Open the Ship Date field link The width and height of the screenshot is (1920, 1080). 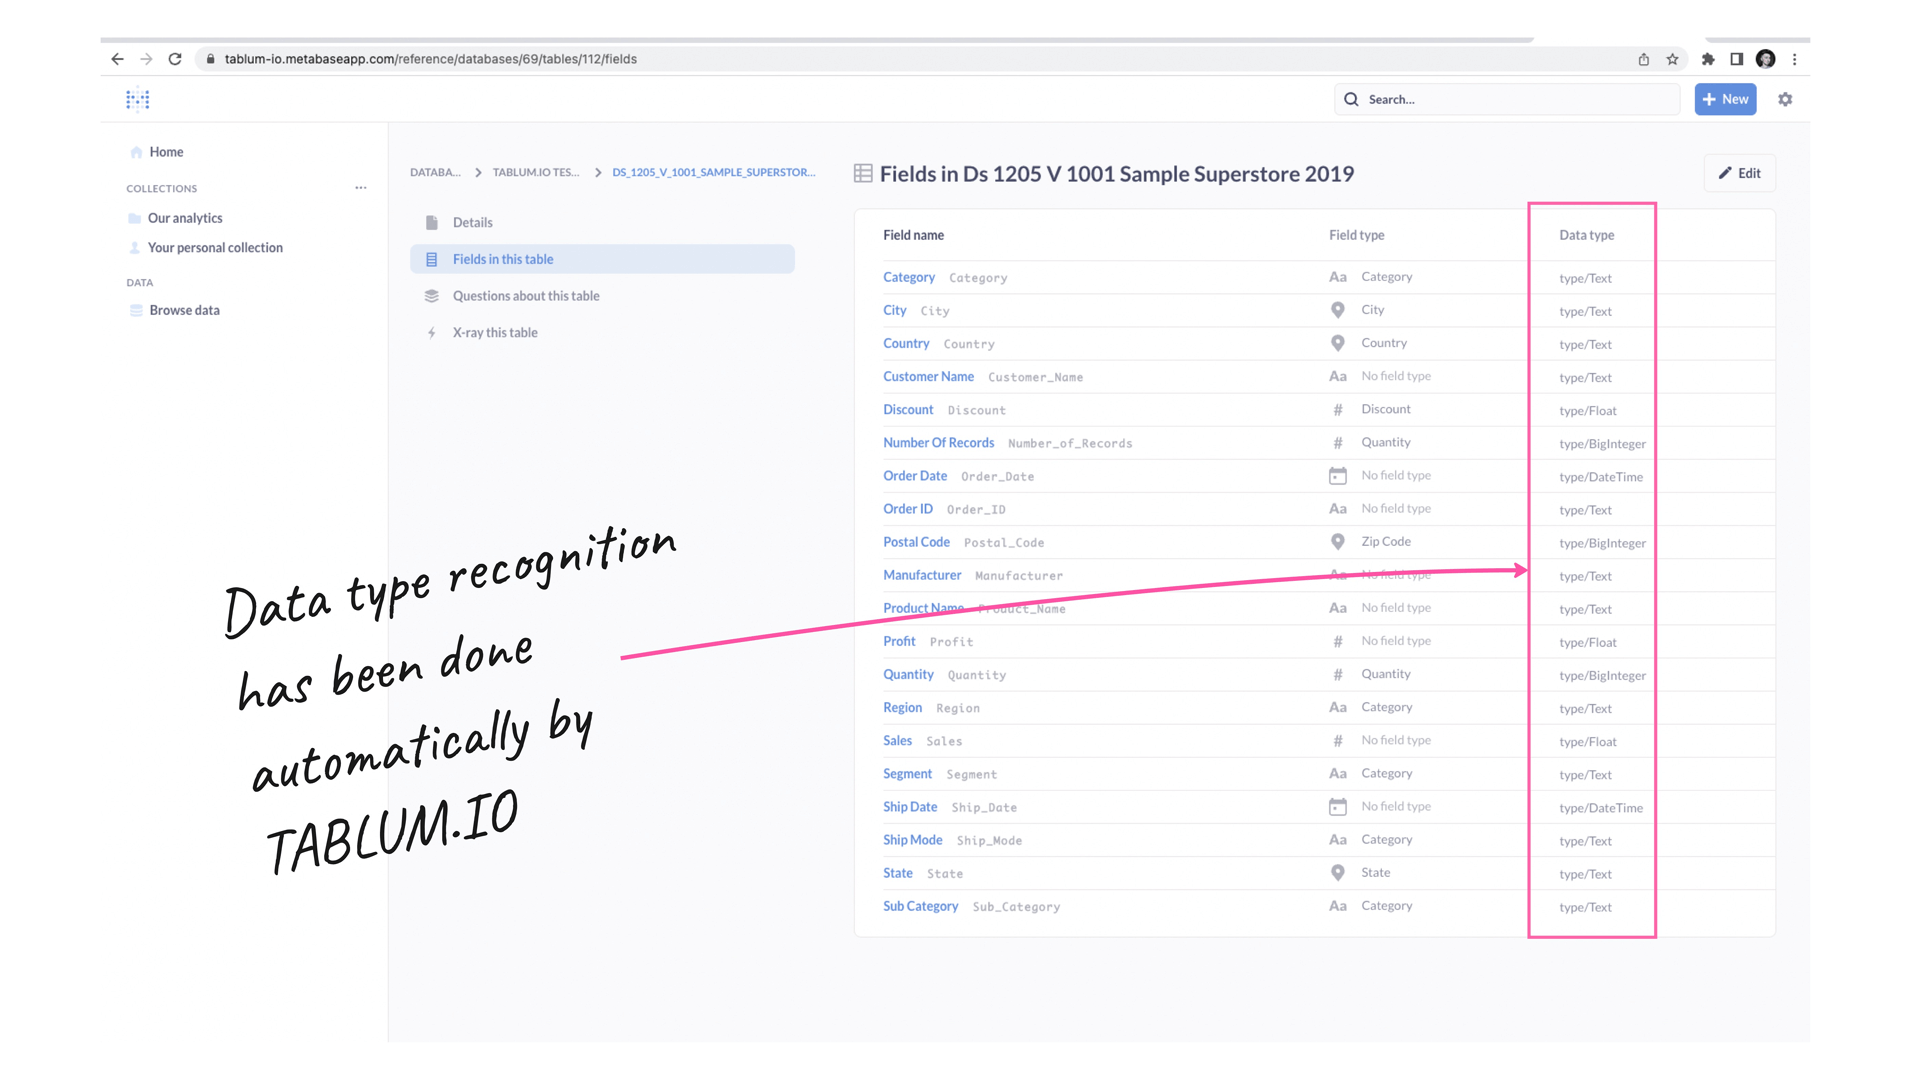(x=910, y=807)
